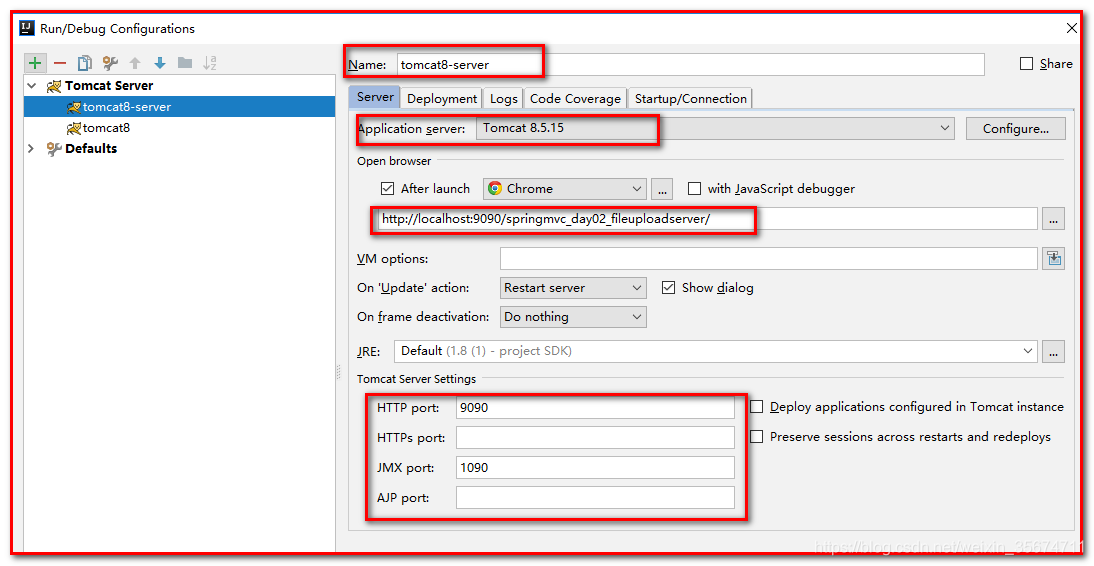
Task: Switch to the Deployment tab
Action: 442,98
